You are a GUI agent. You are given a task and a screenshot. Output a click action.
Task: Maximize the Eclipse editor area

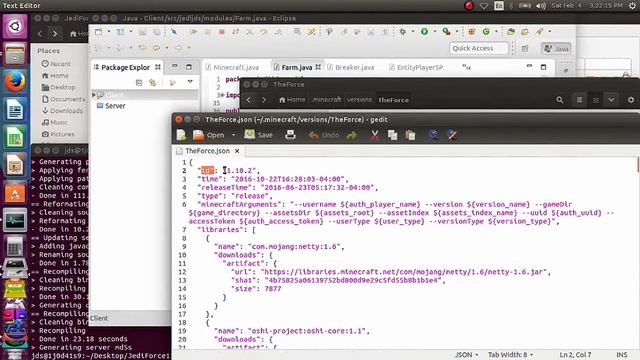(x=543, y=67)
